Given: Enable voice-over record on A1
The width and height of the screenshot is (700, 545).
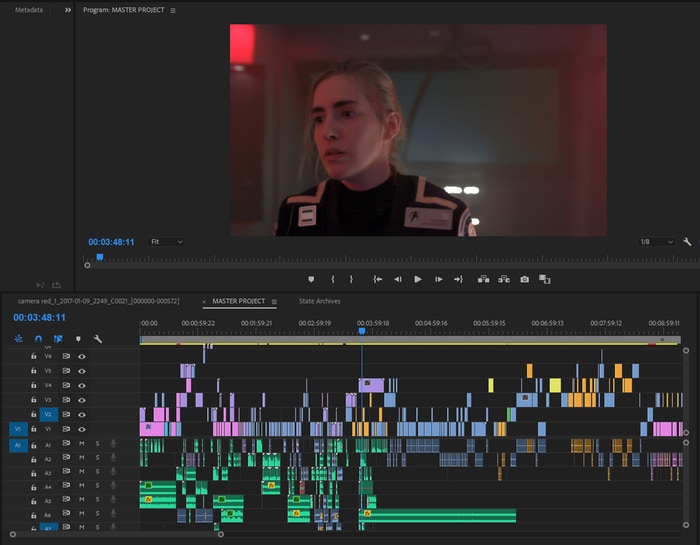Looking at the screenshot, I should [113, 444].
